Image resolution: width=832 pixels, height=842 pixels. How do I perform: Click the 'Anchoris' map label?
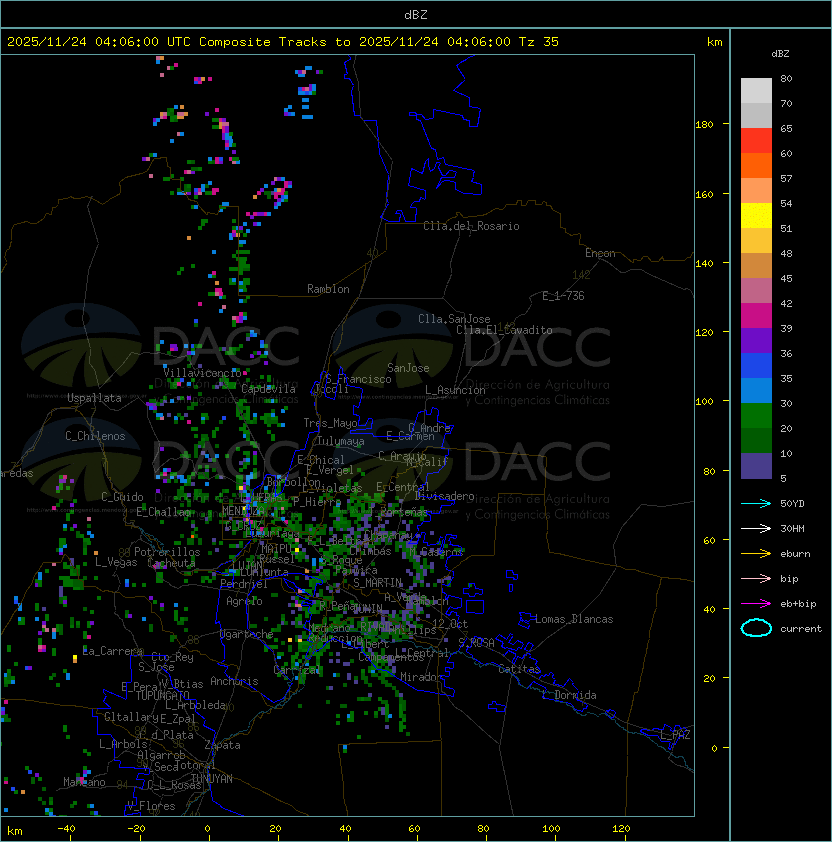pyautogui.click(x=234, y=681)
